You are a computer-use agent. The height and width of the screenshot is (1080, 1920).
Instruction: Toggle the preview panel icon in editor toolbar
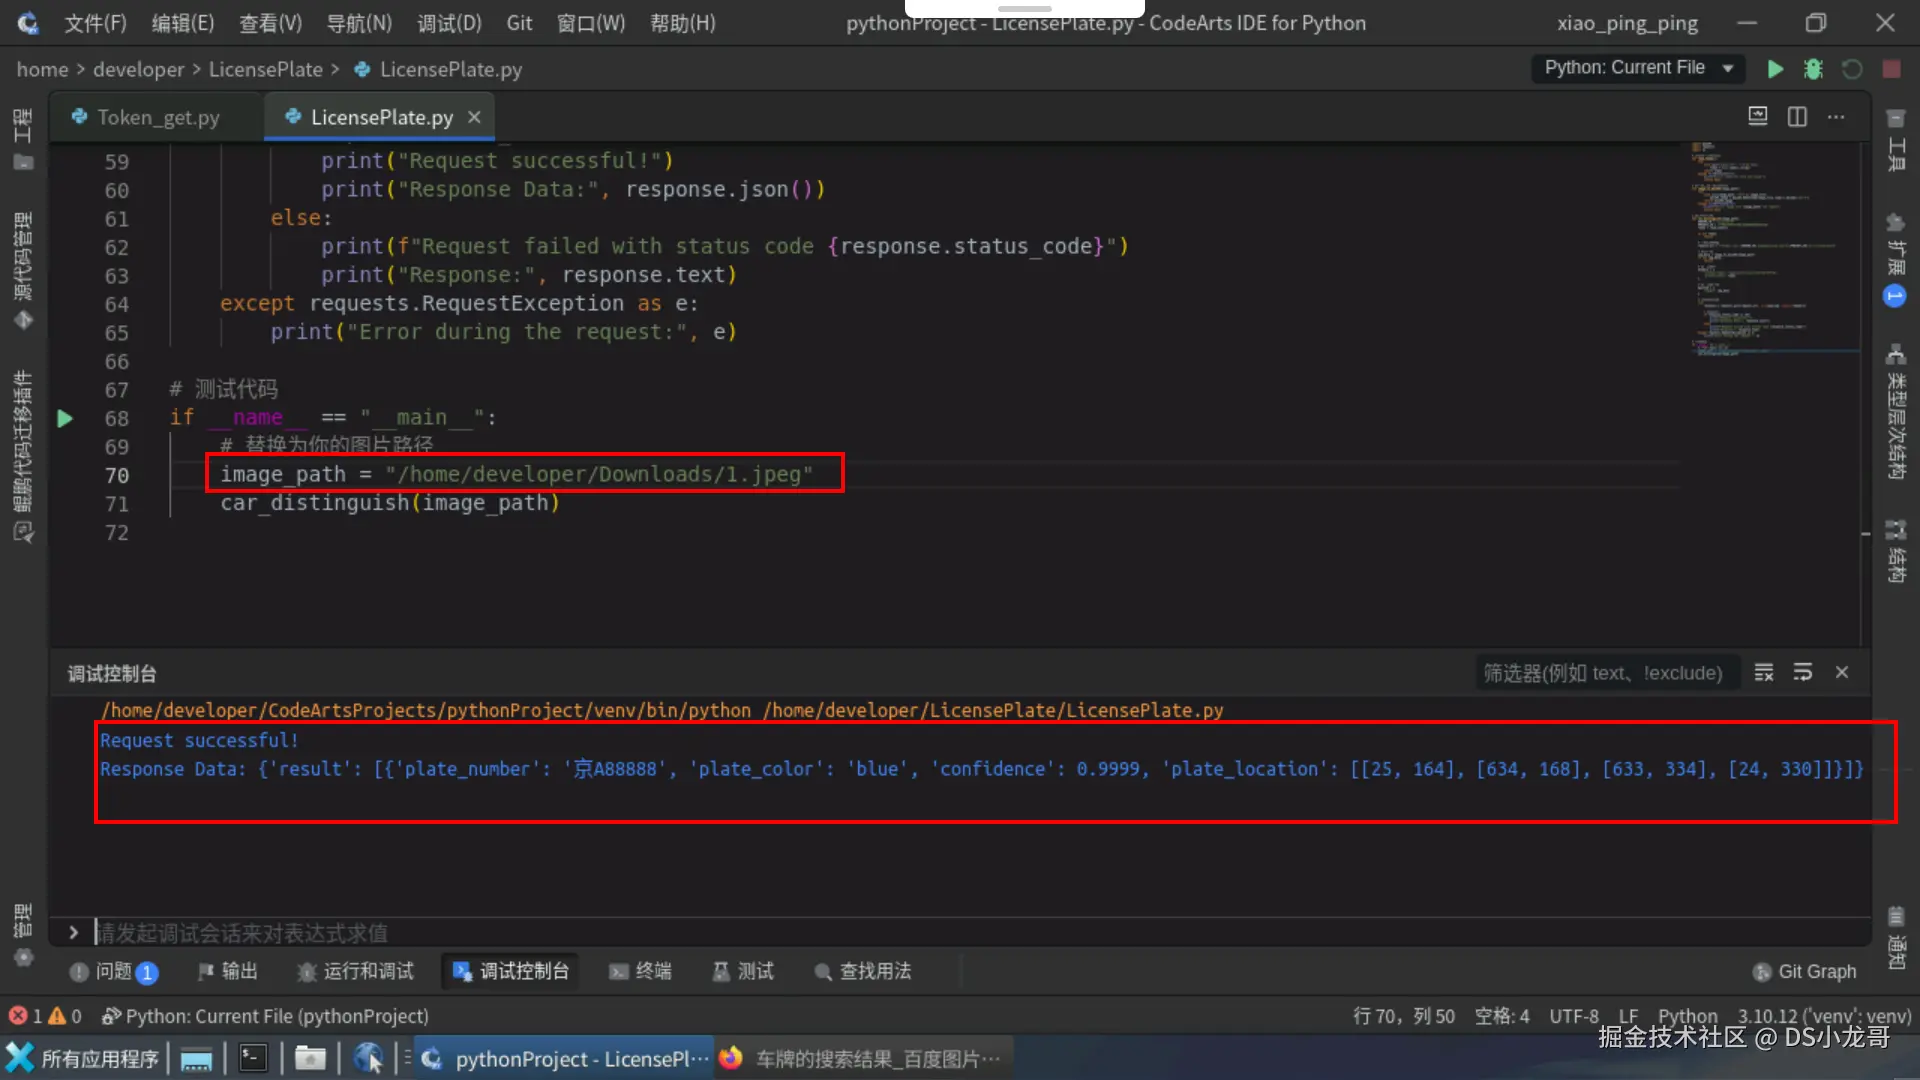click(1757, 117)
